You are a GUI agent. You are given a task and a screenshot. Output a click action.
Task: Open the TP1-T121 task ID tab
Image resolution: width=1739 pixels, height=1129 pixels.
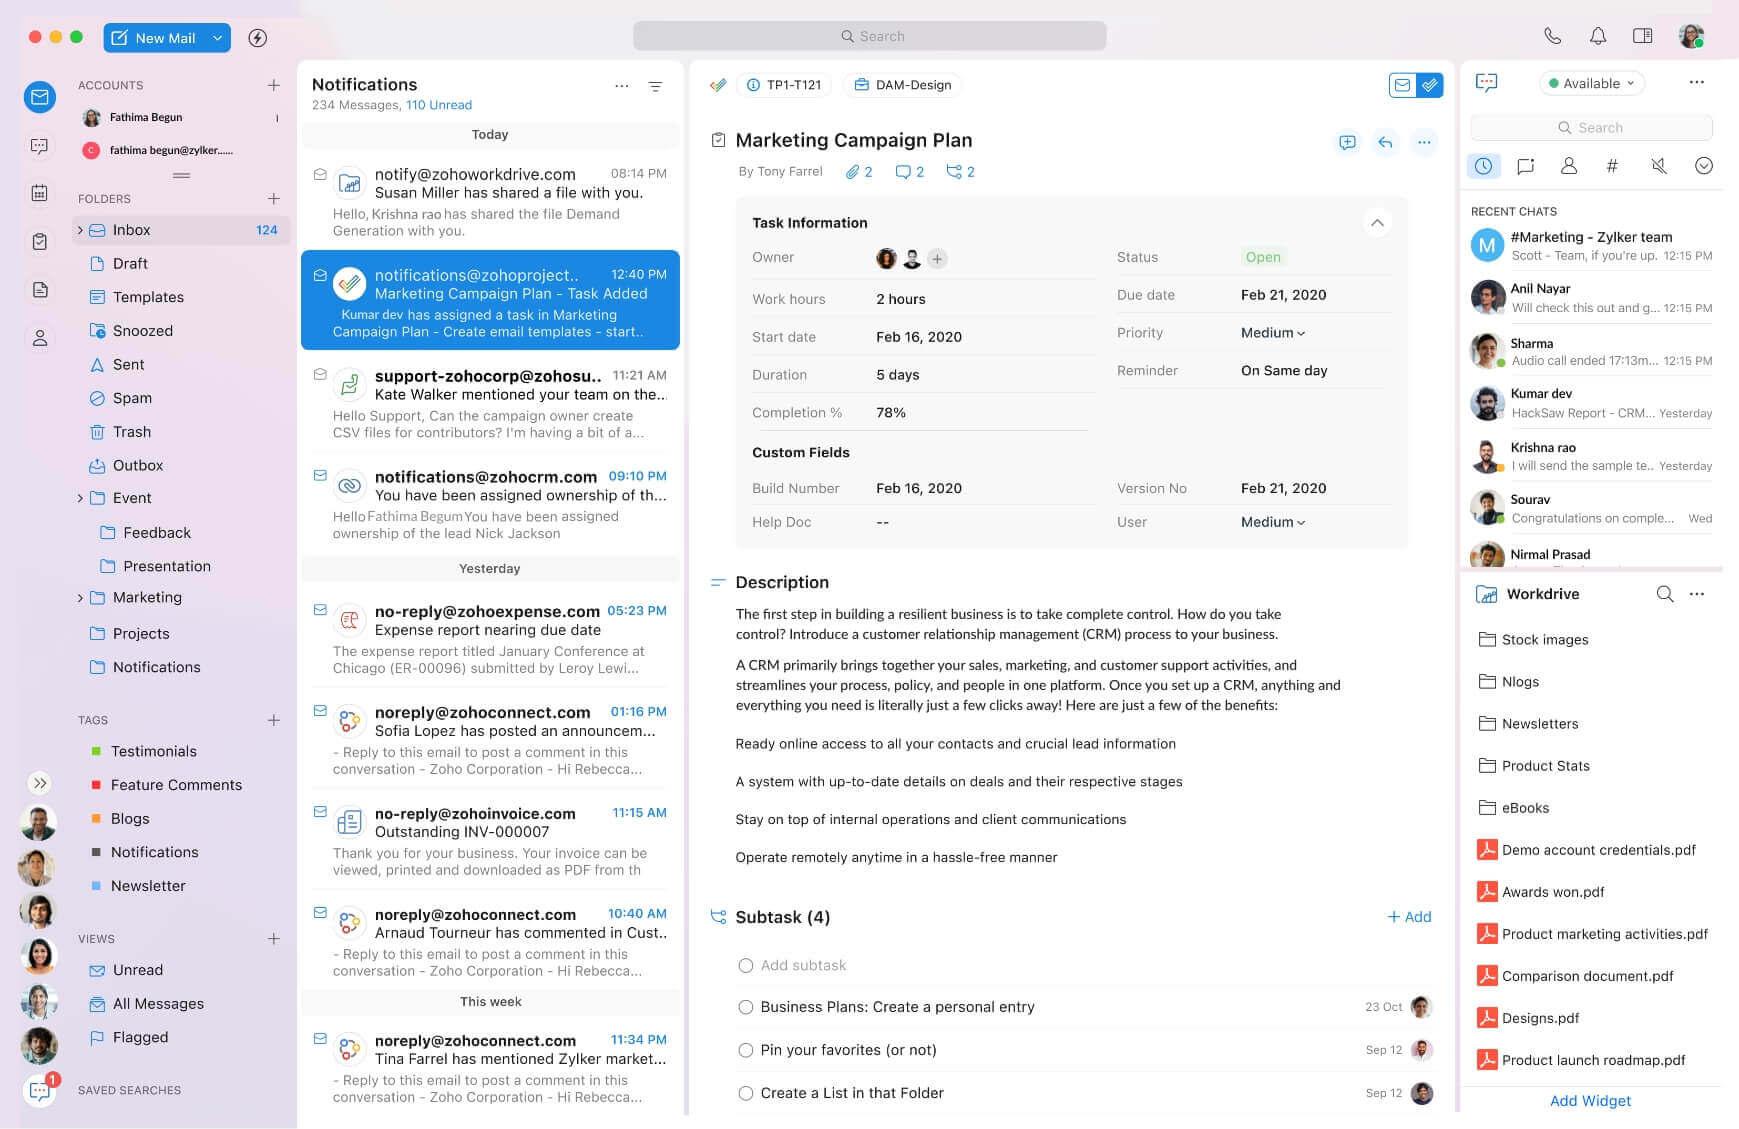784,85
